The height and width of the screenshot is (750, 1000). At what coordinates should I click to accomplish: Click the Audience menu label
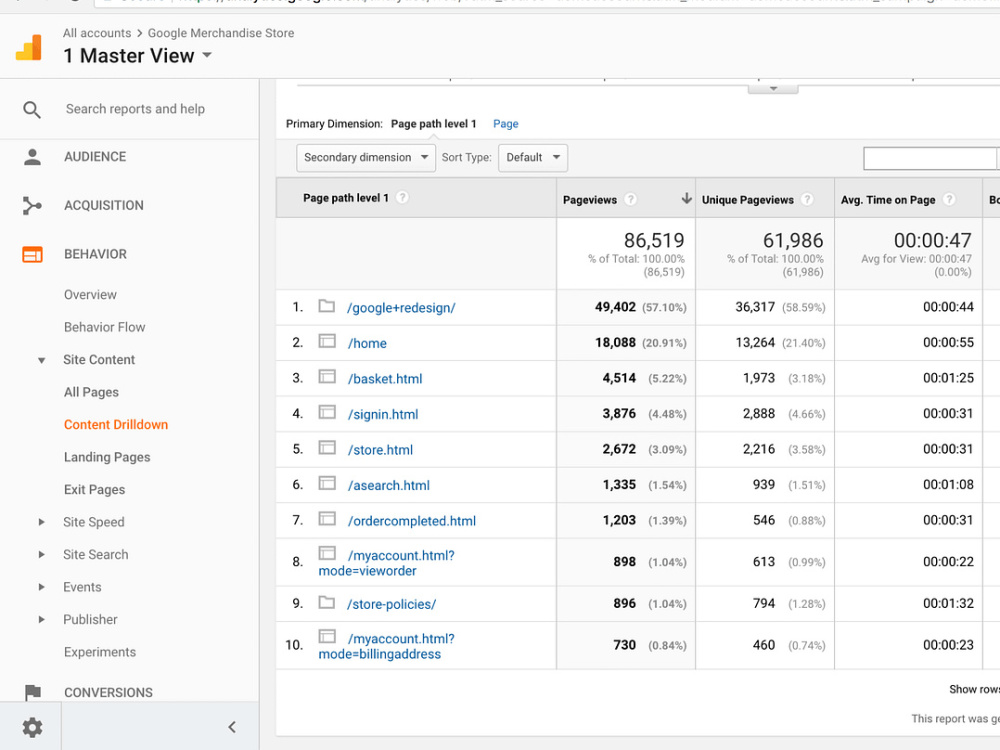(95, 157)
